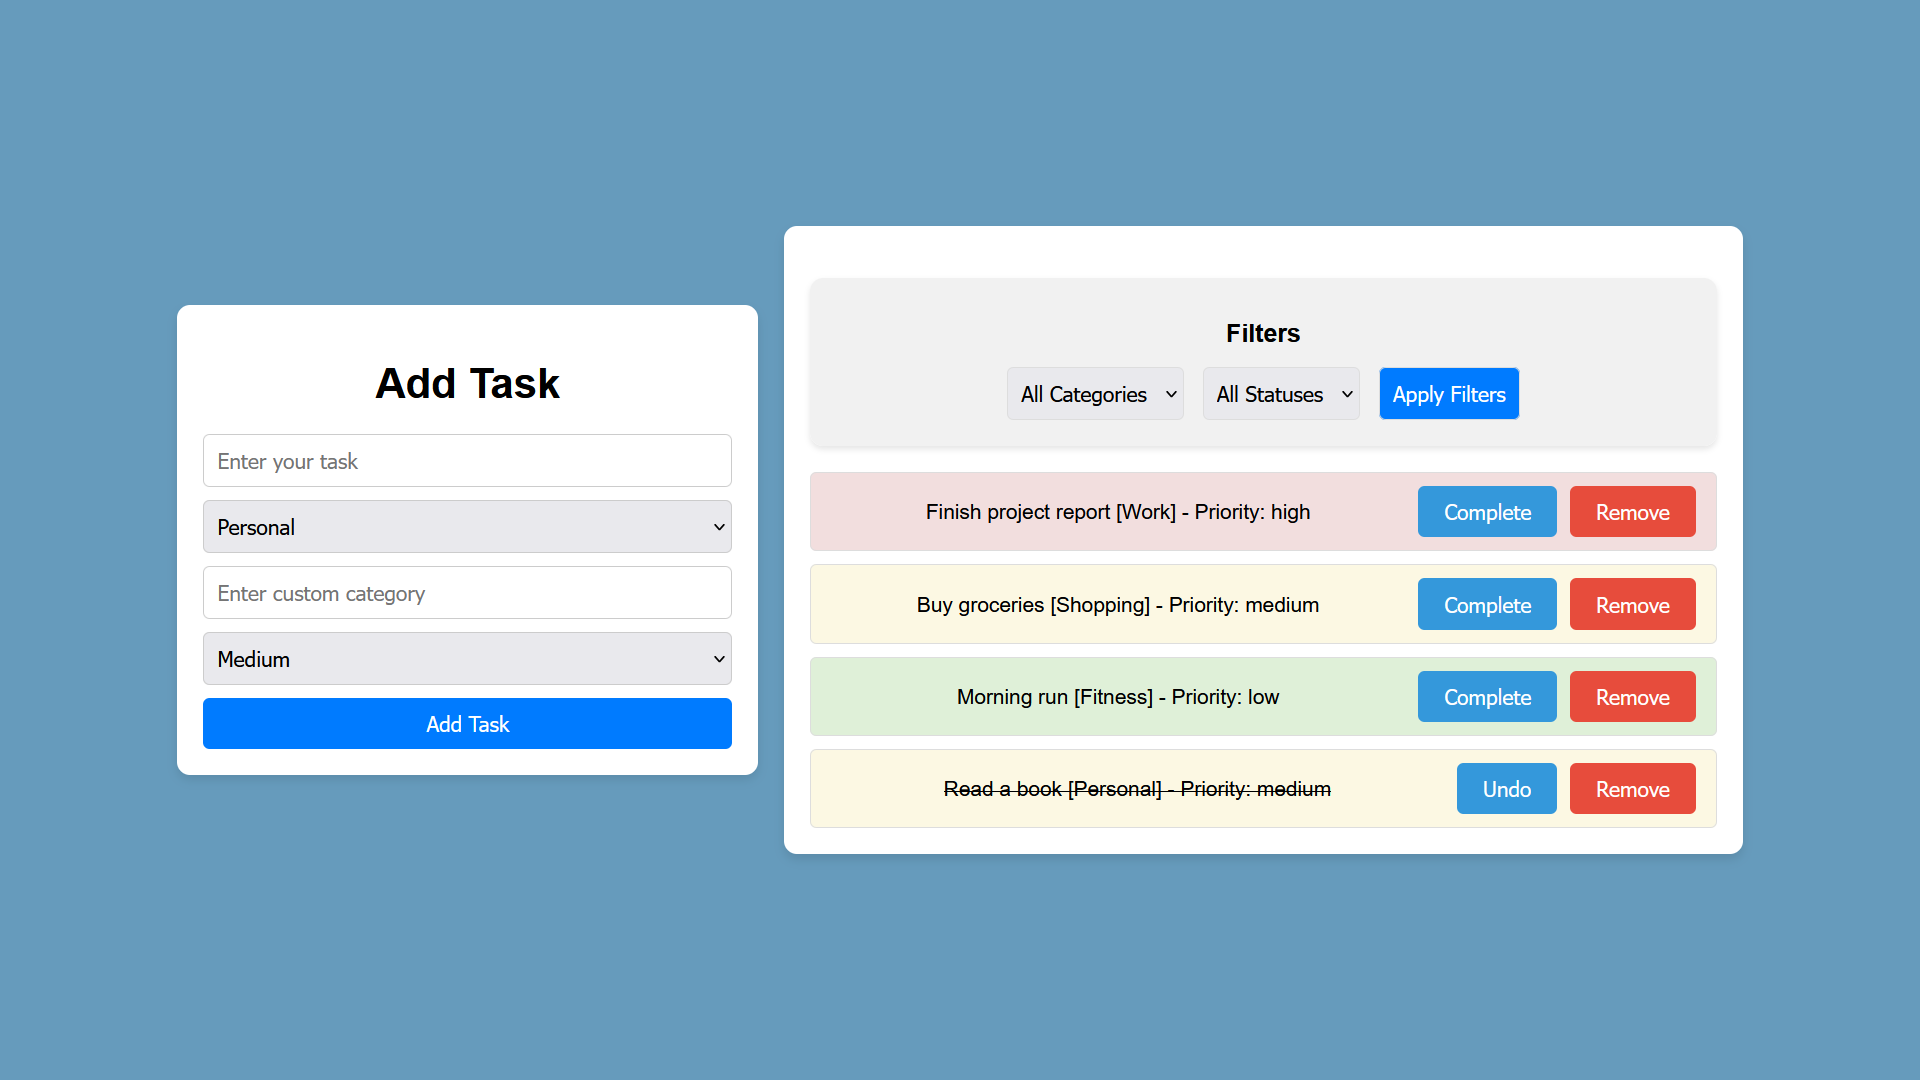Open the Personal category dropdown
1920x1080 pixels.
(467, 527)
